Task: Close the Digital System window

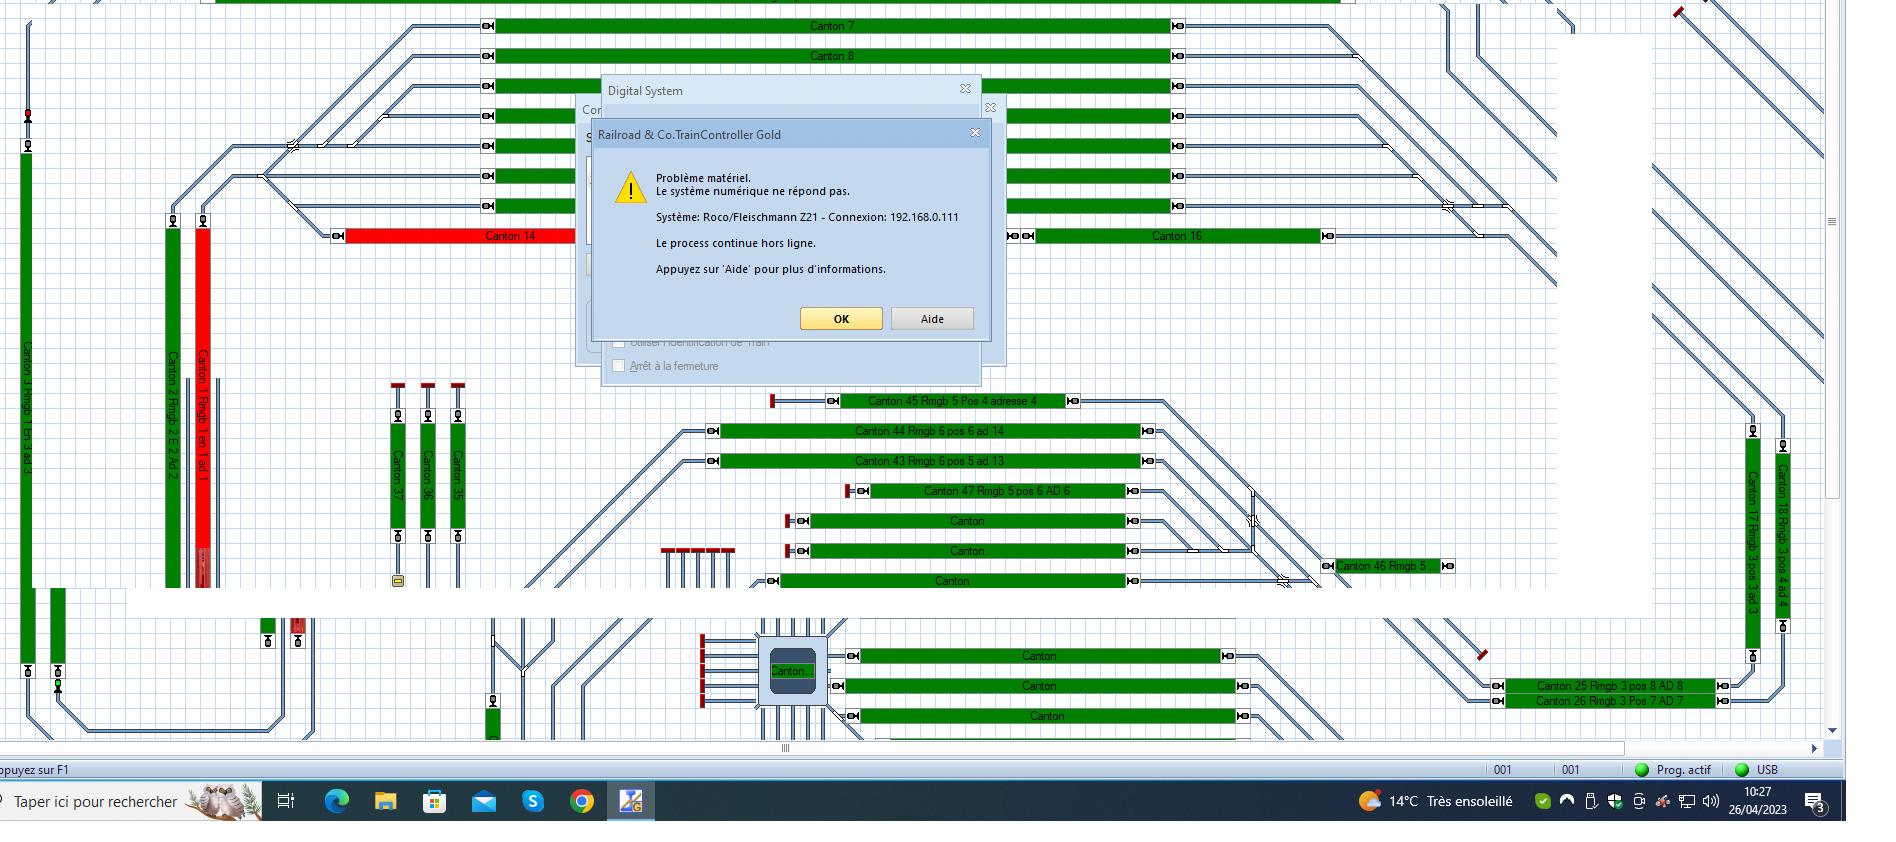Action: pyautogui.click(x=965, y=89)
